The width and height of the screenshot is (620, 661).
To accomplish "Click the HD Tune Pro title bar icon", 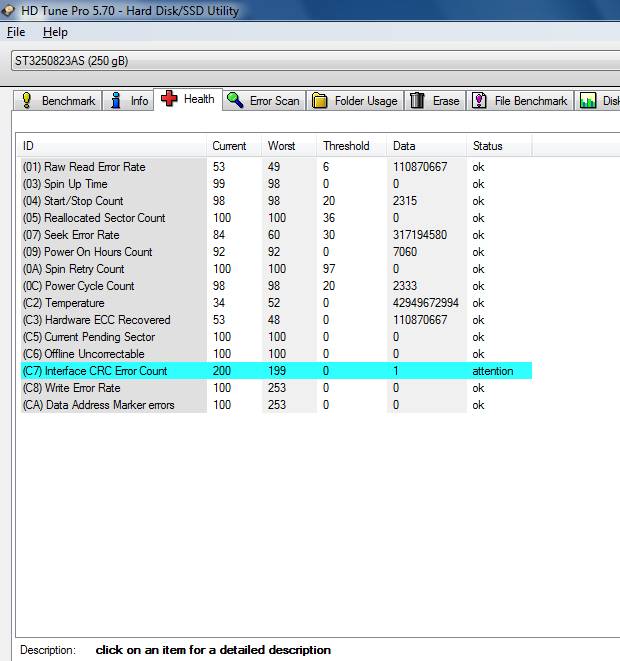I will point(8,10).
